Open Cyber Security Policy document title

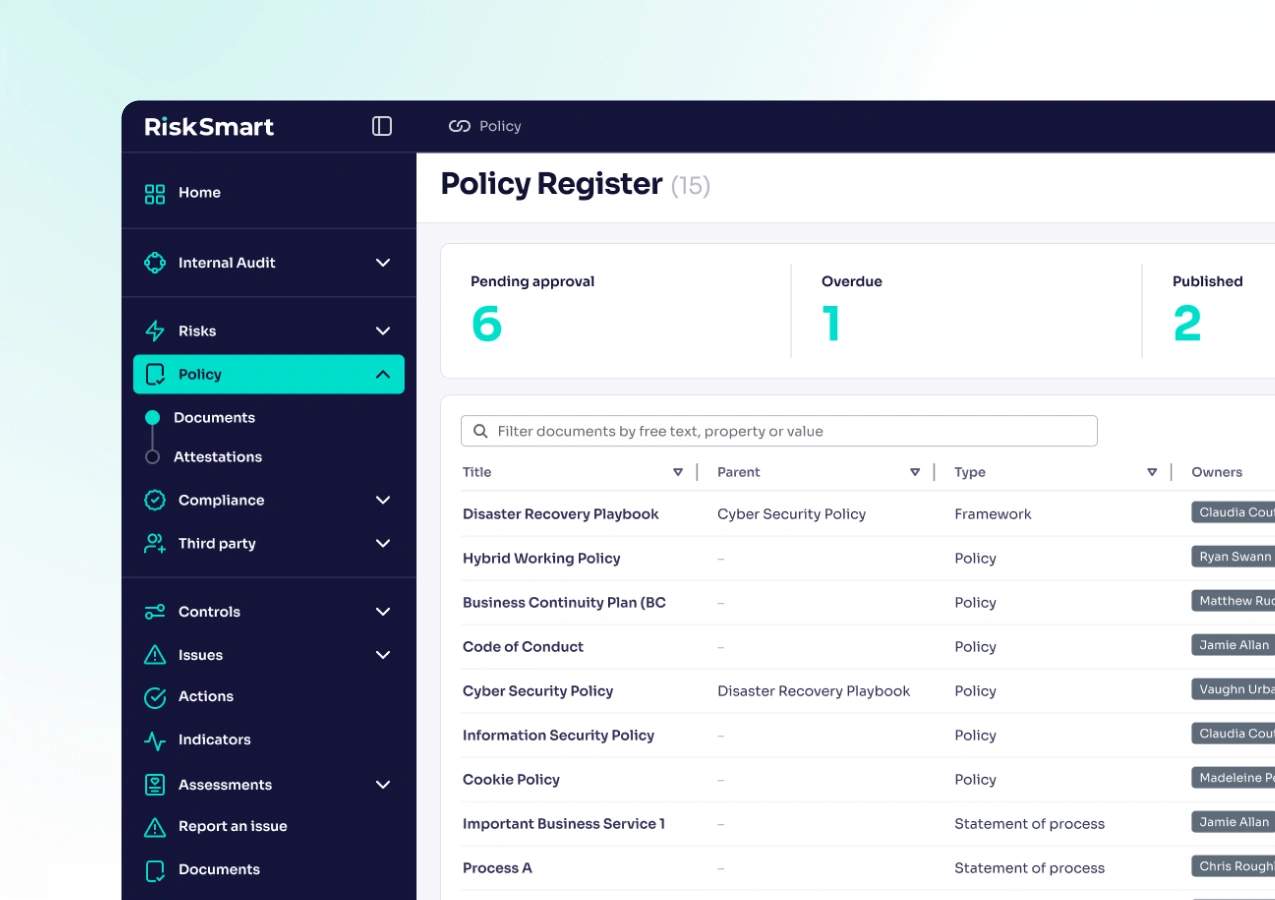point(538,691)
